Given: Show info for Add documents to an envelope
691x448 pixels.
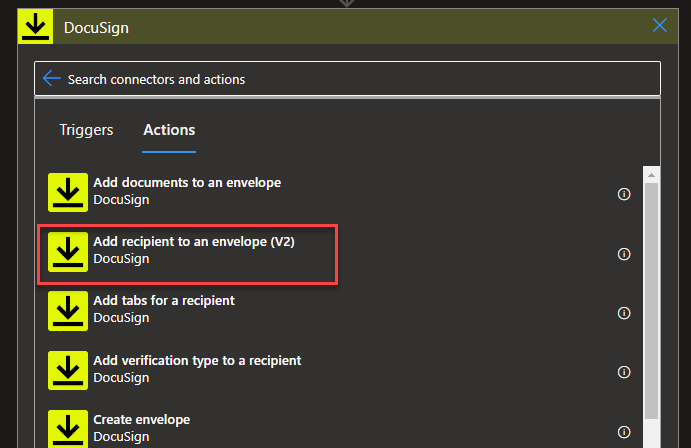Looking at the screenshot, I should 624,194.
